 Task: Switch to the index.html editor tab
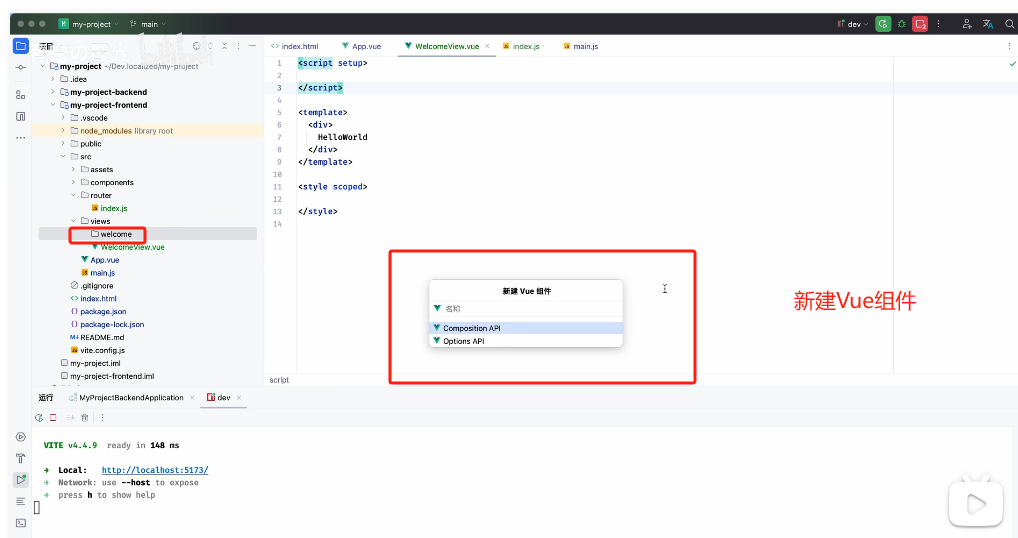(295, 46)
